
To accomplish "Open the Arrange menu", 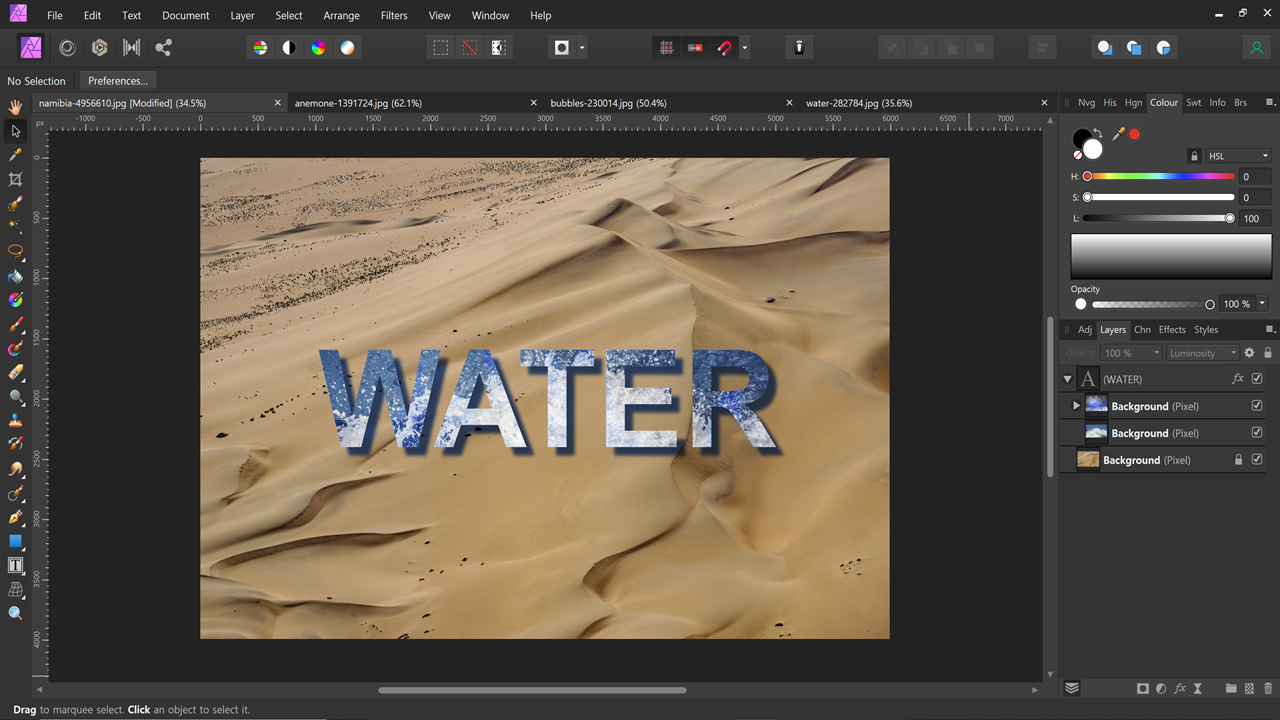I will pyautogui.click(x=341, y=15).
